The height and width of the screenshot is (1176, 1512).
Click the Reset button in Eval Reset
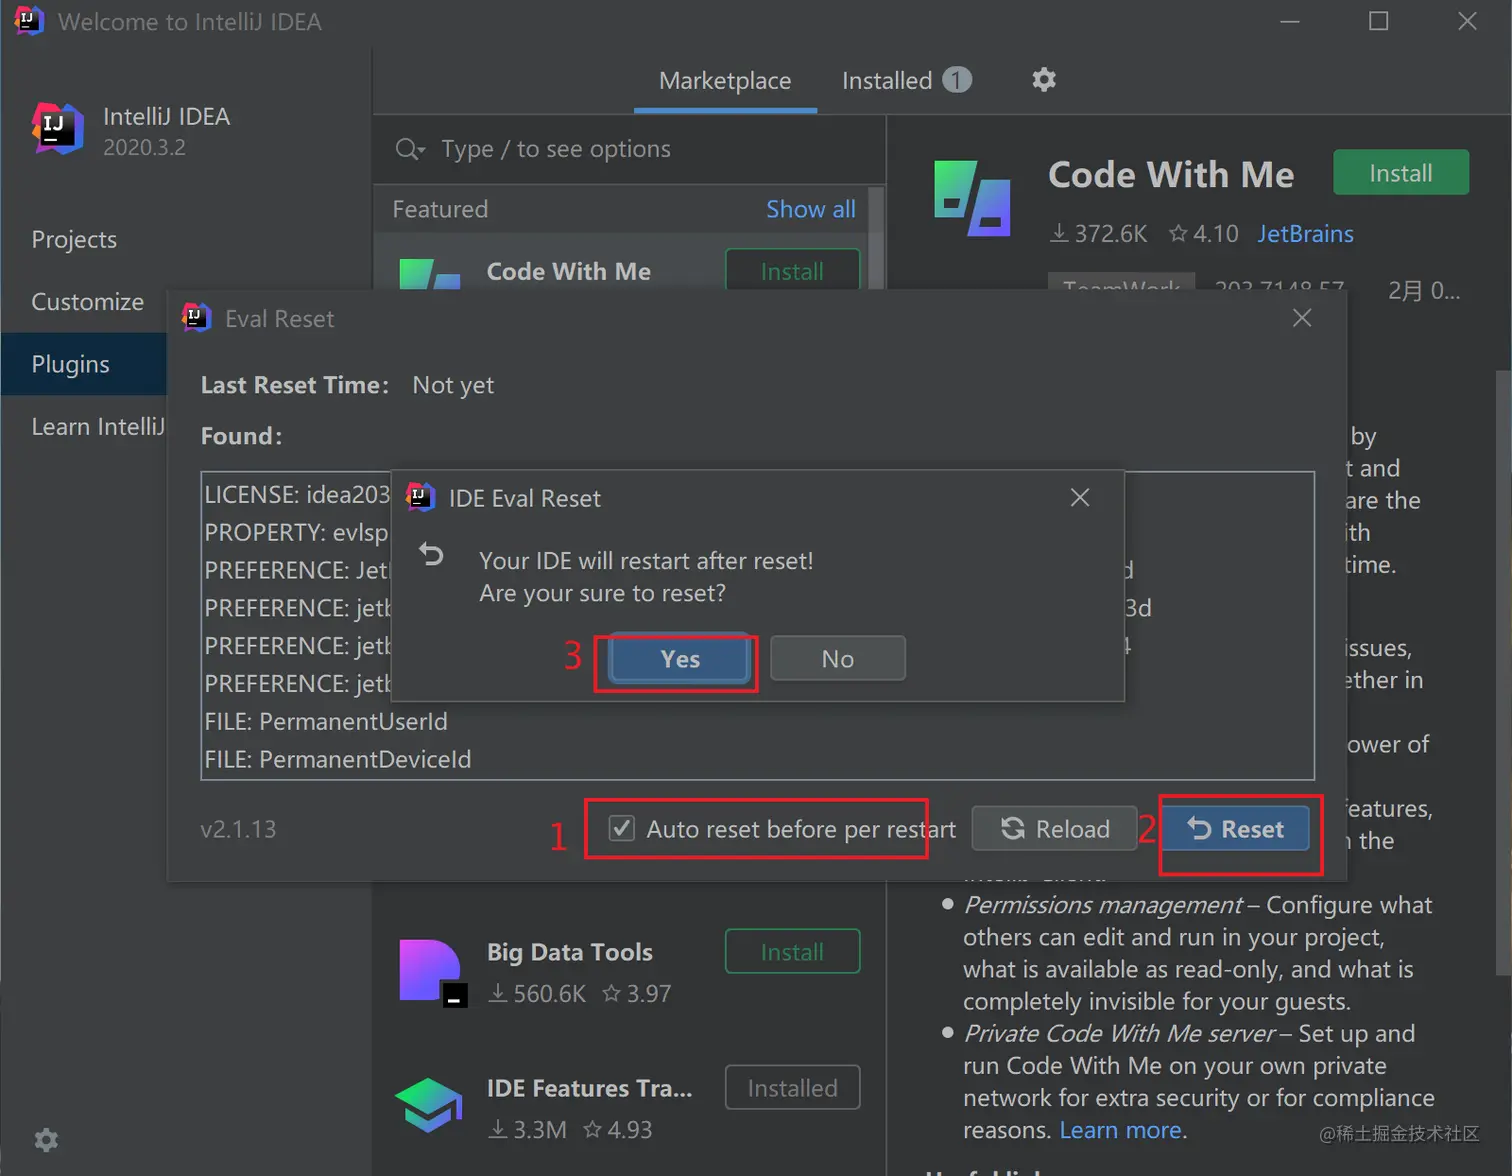[x=1236, y=829]
